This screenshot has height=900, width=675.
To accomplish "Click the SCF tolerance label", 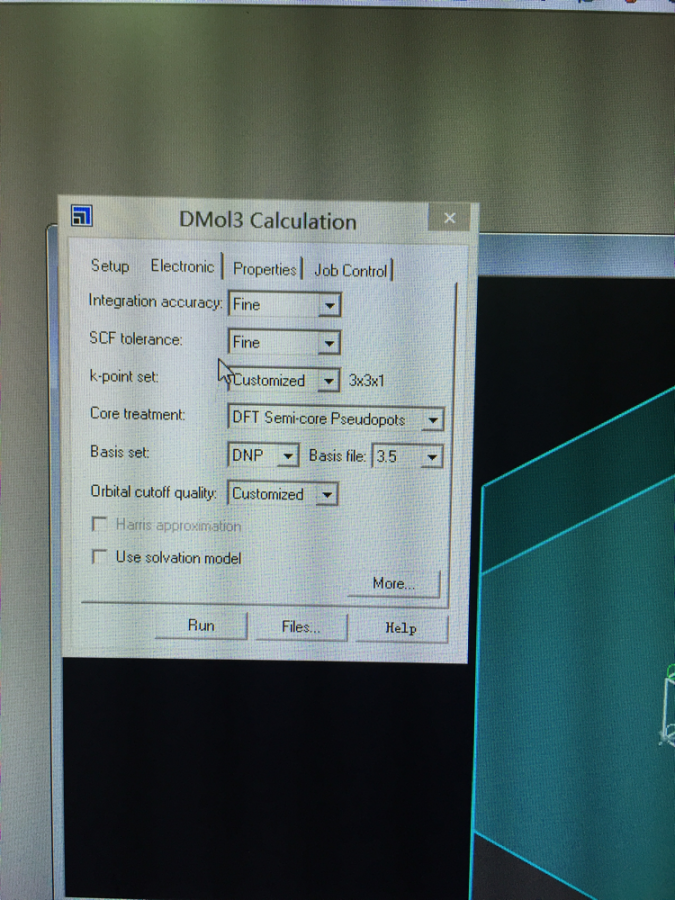I will coord(135,339).
